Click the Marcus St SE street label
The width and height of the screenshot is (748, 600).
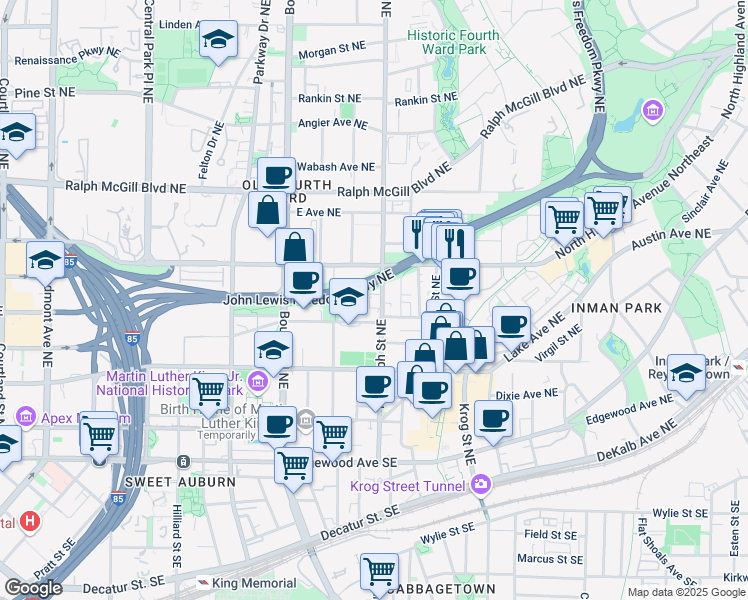[550, 559]
